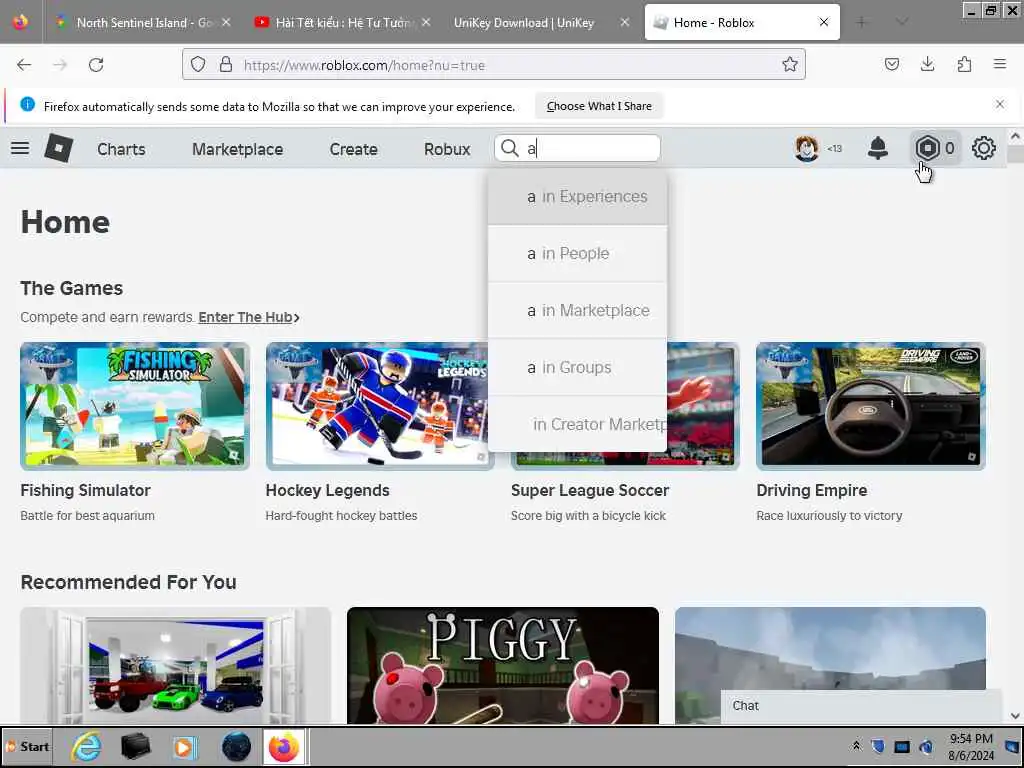Search 'a' in Groups
This screenshot has width=1024, height=768.
point(577,367)
